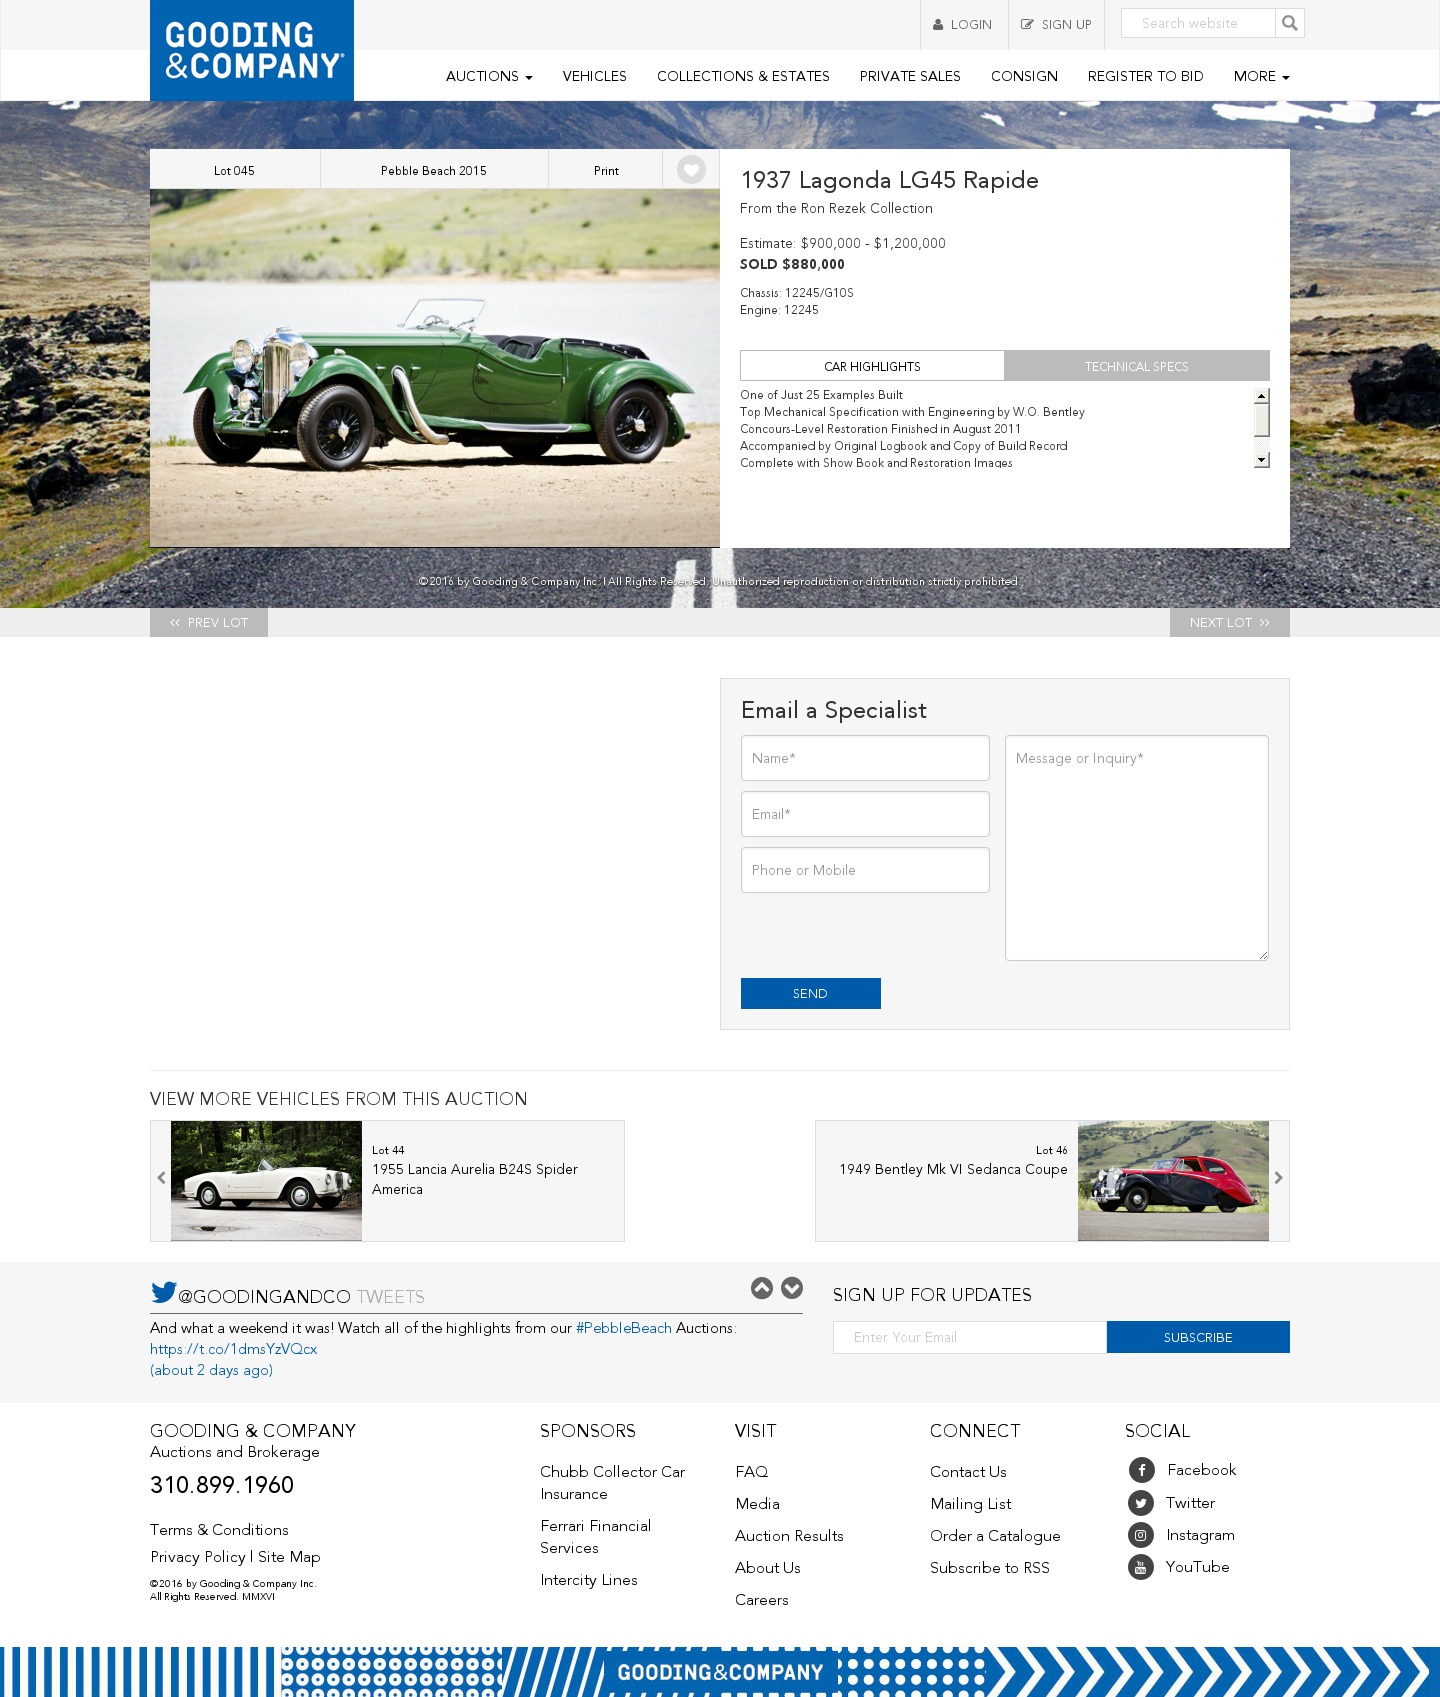This screenshot has width=1440, height=1697.
Task: Open the Privacy Policy link
Action: pos(198,1557)
